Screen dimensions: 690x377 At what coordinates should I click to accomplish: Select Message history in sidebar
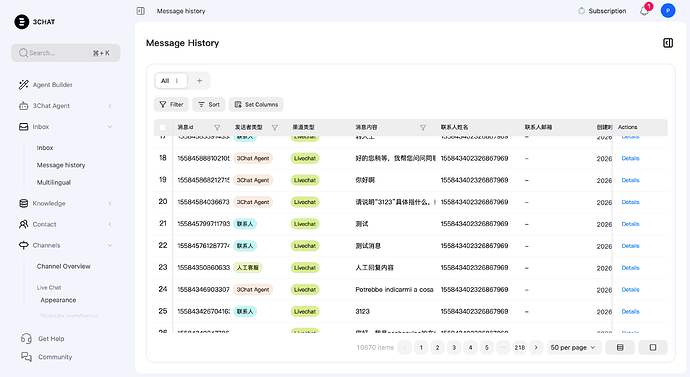61,165
